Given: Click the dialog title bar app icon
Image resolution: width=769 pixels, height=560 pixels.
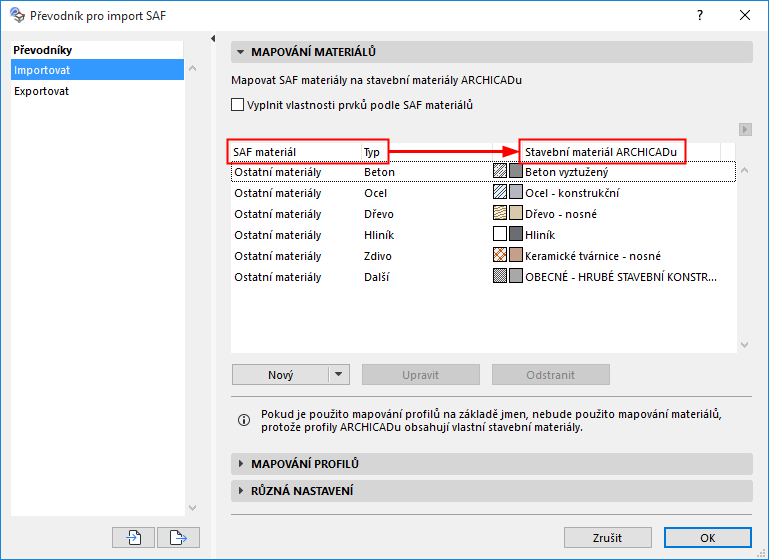Looking at the screenshot, I should [x=17, y=15].
